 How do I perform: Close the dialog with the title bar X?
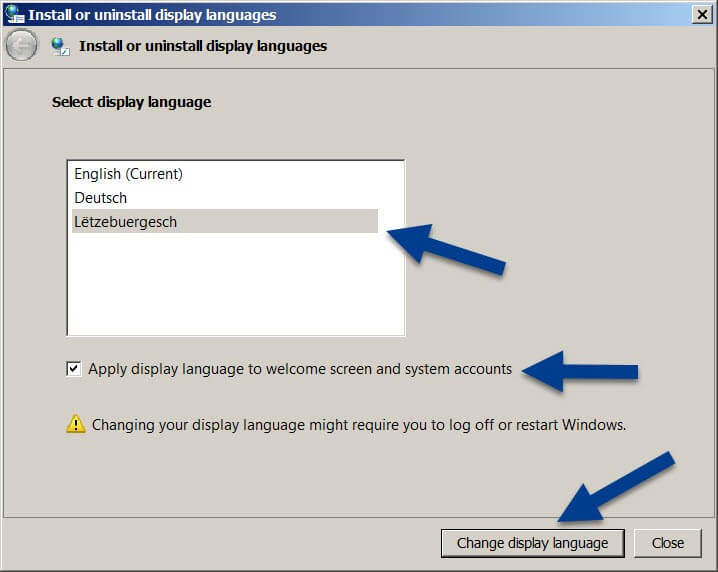702,15
